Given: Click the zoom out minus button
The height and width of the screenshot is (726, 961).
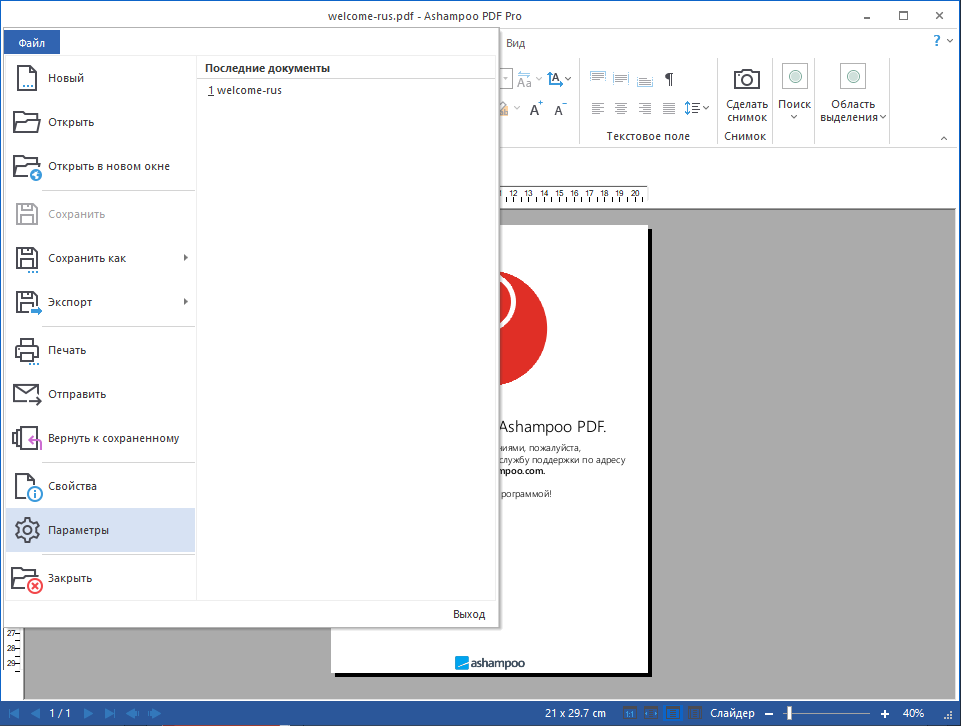Looking at the screenshot, I should 769,714.
